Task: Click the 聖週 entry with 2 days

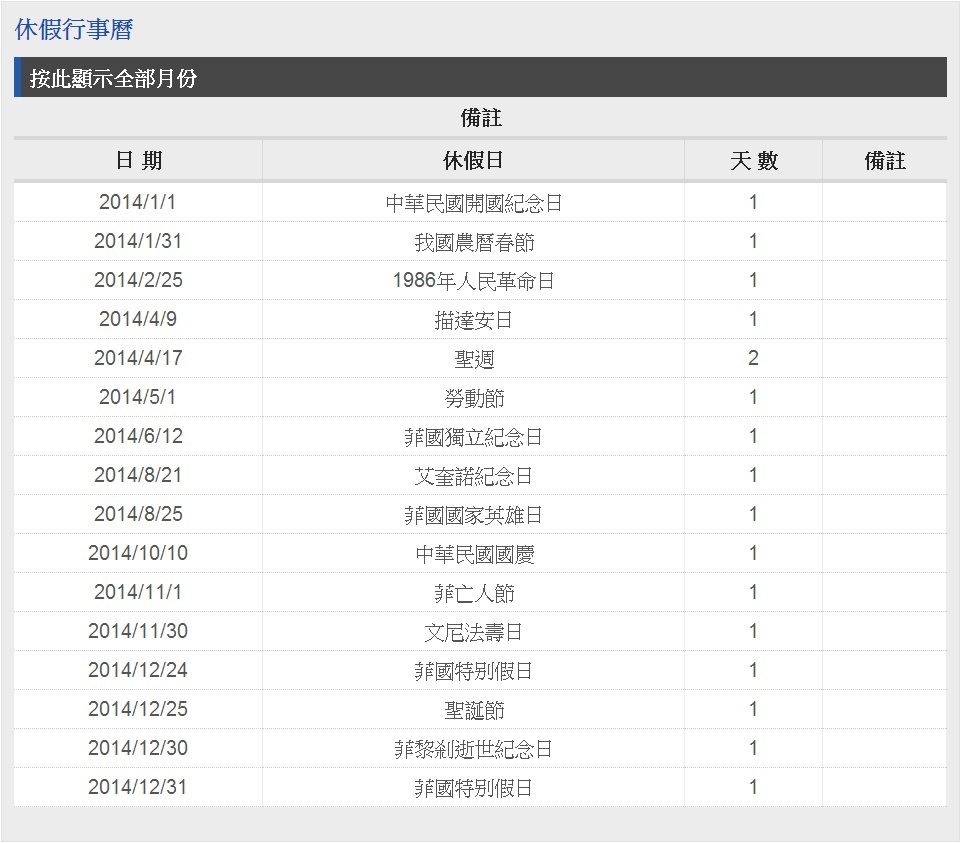Action: tap(472, 357)
